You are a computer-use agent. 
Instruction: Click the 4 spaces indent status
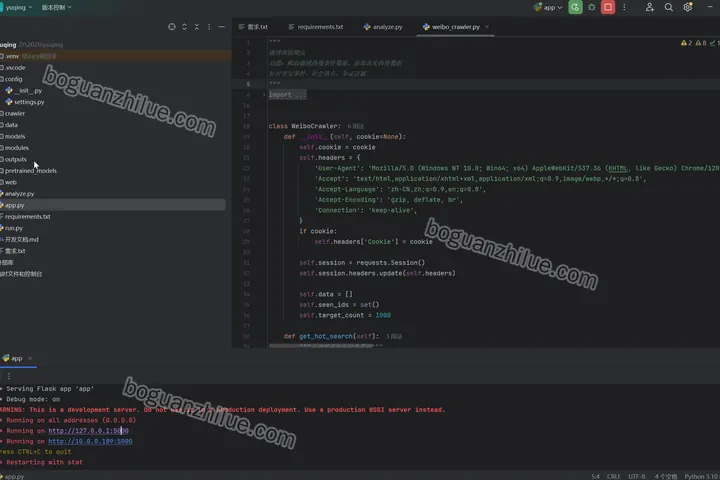[x=665, y=476]
